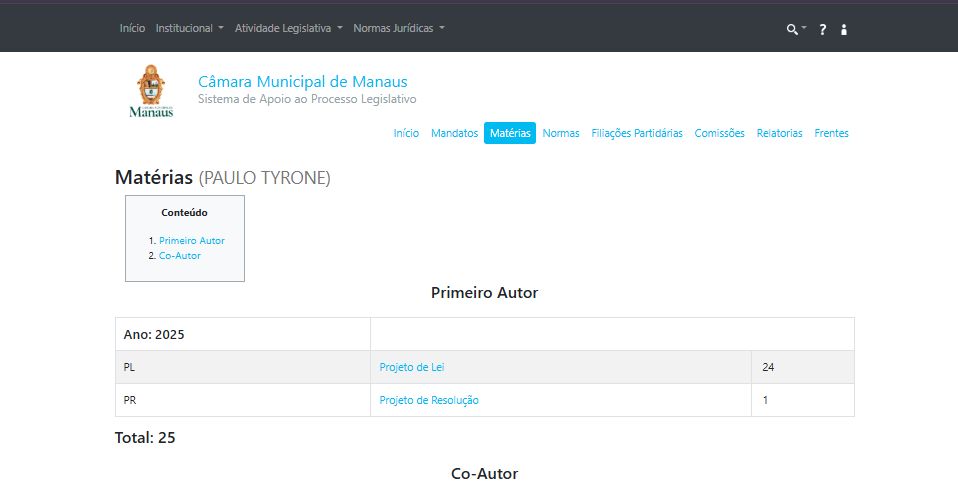Switch to the Normas tab

tap(561, 133)
